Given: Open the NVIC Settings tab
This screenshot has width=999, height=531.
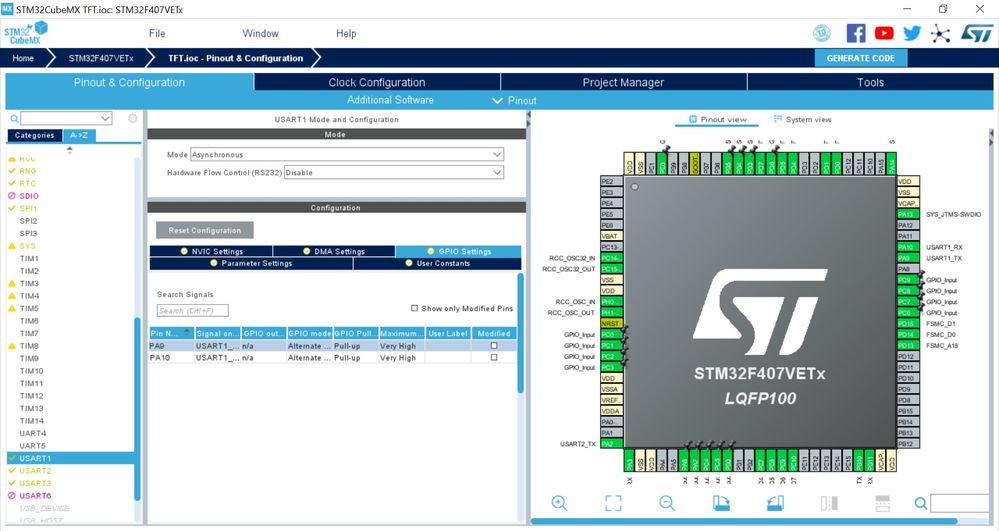Looking at the screenshot, I should (211, 251).
